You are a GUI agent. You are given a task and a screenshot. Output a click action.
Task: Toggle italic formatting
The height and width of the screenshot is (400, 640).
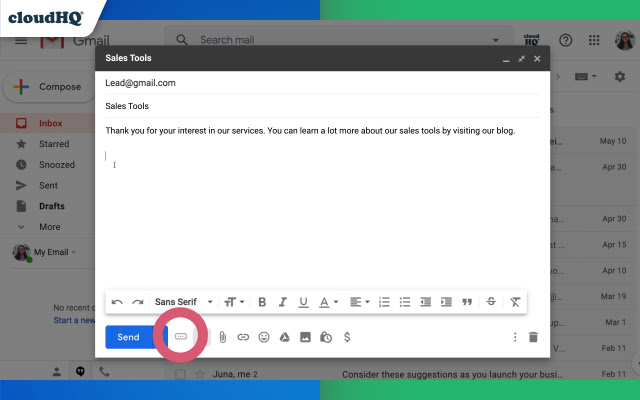[282, 302]
